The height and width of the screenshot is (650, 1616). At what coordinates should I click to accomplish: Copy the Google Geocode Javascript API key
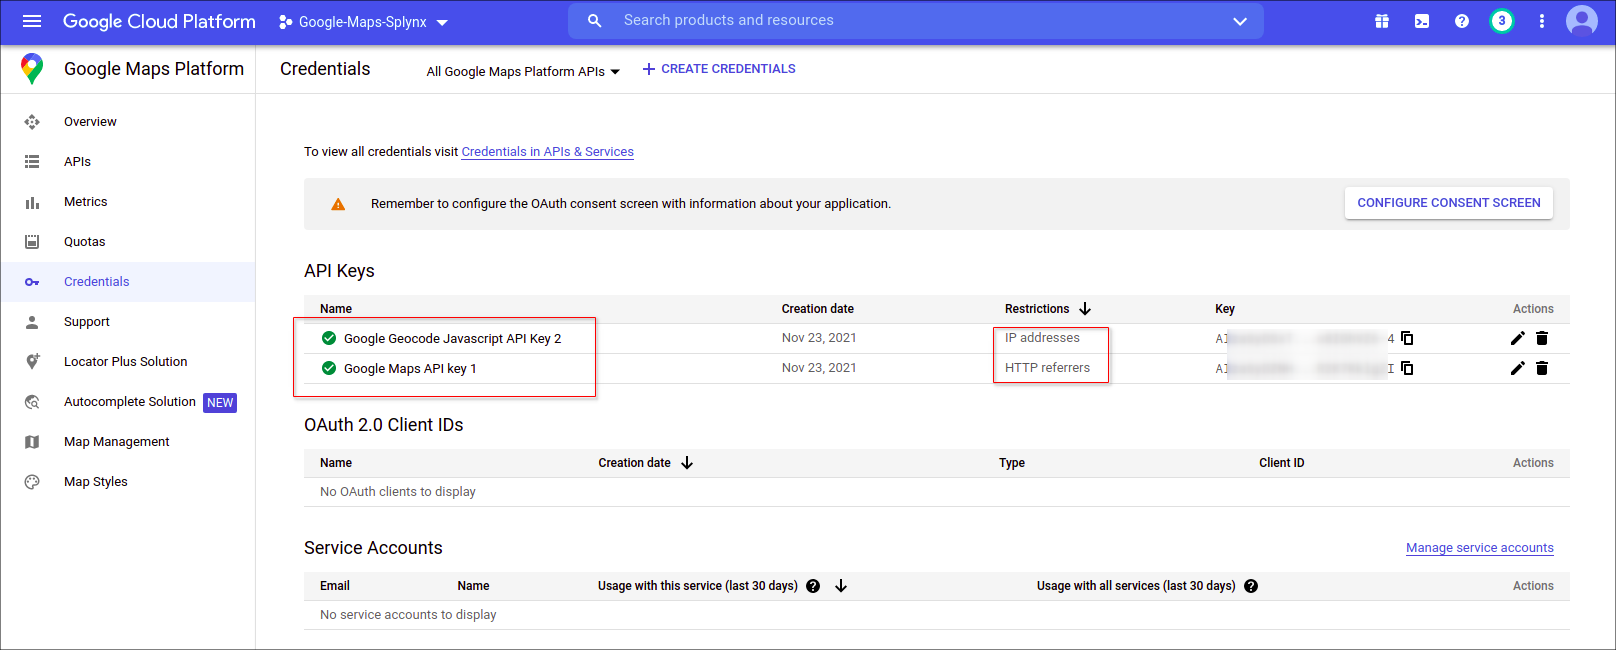click(x=1407, y=338)
